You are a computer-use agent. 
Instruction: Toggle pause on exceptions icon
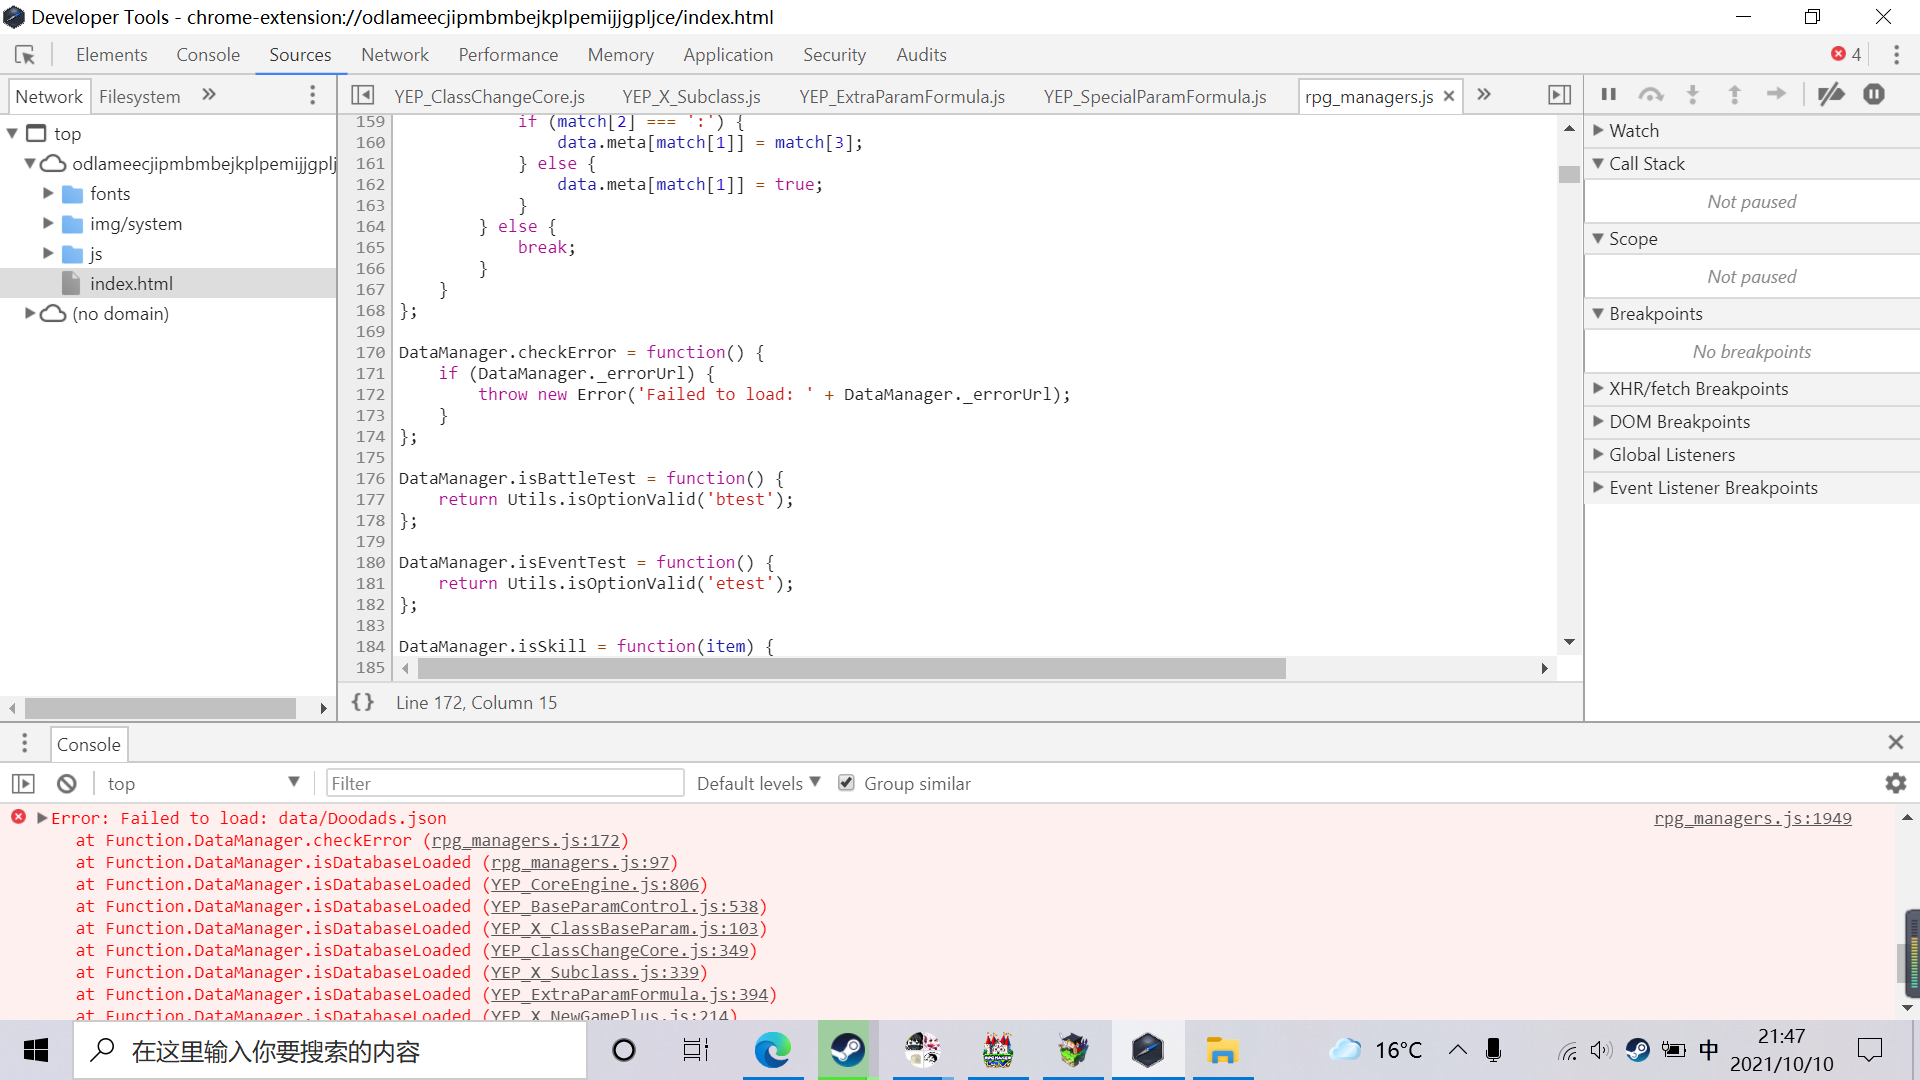pyautogui.click(x=1874, y=94)
